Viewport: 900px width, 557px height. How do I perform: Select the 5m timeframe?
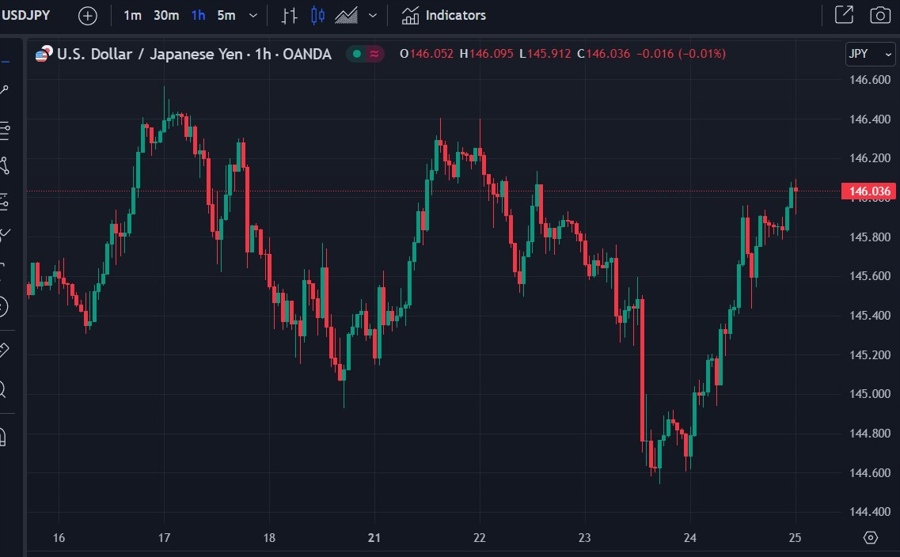point(226,16)
